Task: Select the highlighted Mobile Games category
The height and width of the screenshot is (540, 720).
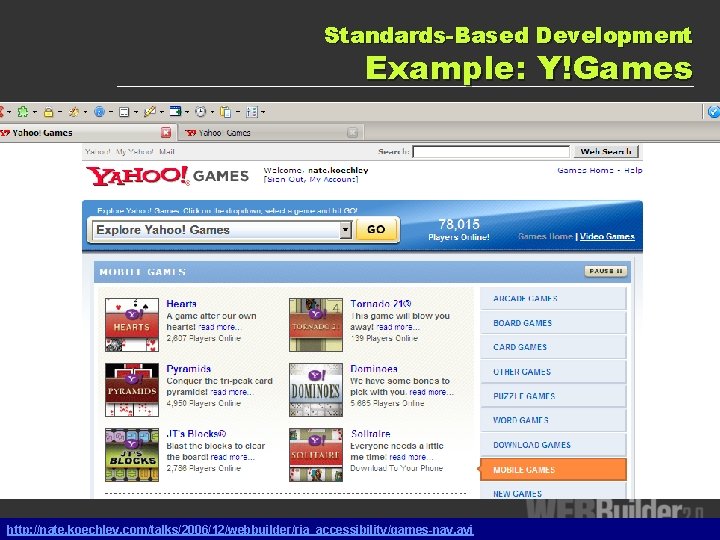Action: 553,470
